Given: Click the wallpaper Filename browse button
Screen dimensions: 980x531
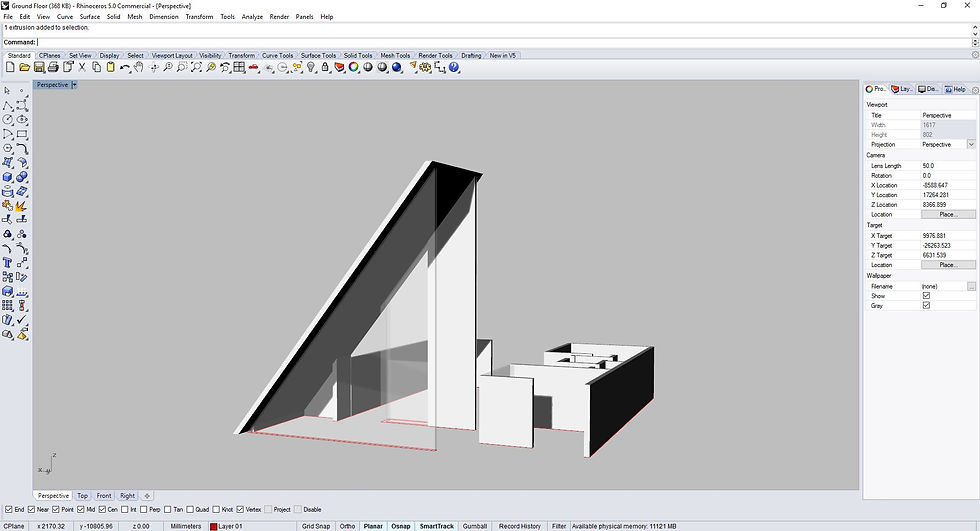Looking at the screenshot, I should 971,286.
